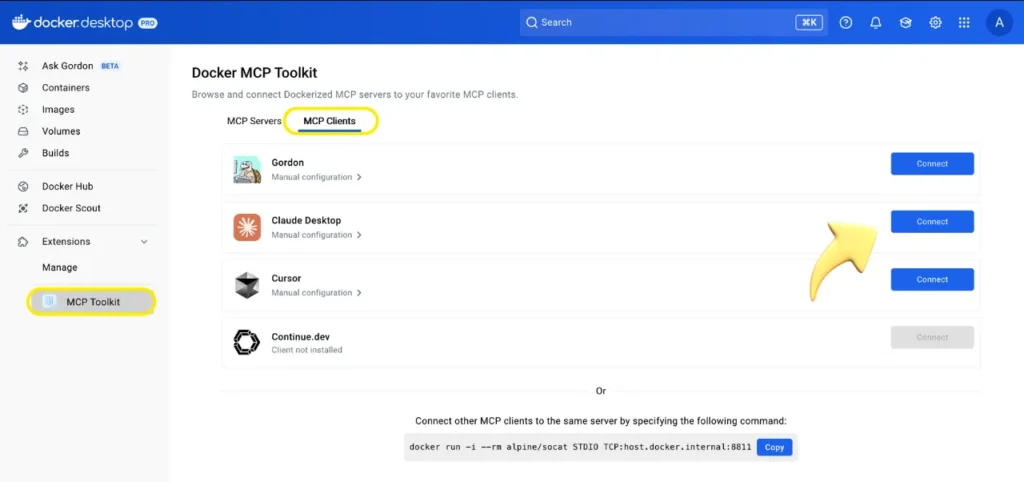Click the Images sidebar icon
Viewport: 1024px width, 482px height.
pyautogui.click(x=23, y=110)
